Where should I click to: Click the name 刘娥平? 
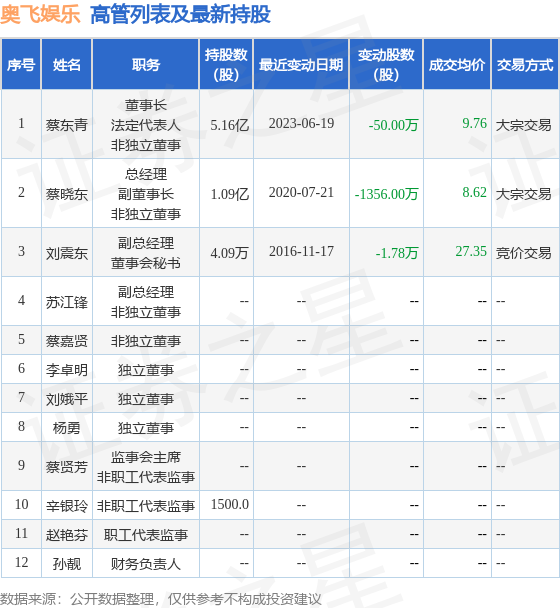tap(67, 399)
